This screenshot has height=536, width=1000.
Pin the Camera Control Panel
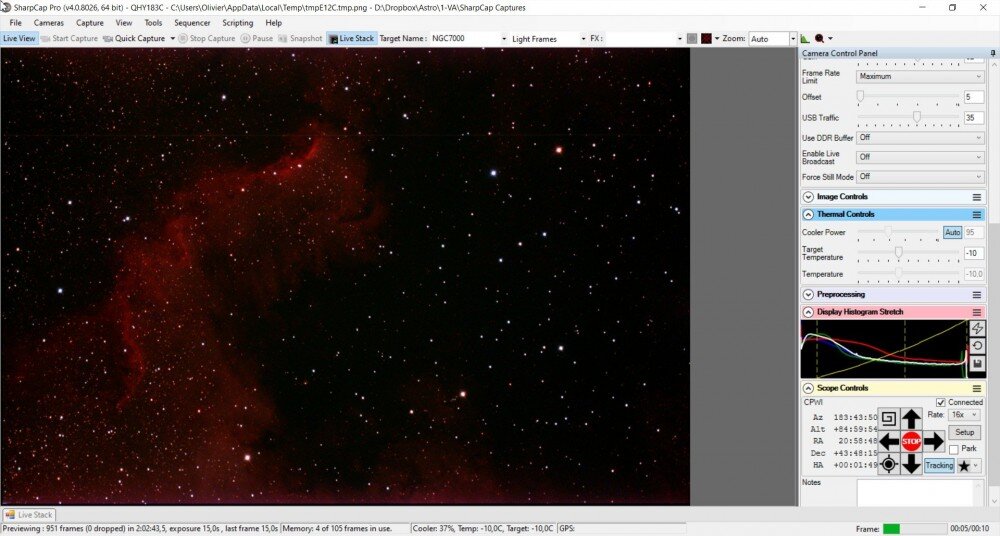coord(993,53)
